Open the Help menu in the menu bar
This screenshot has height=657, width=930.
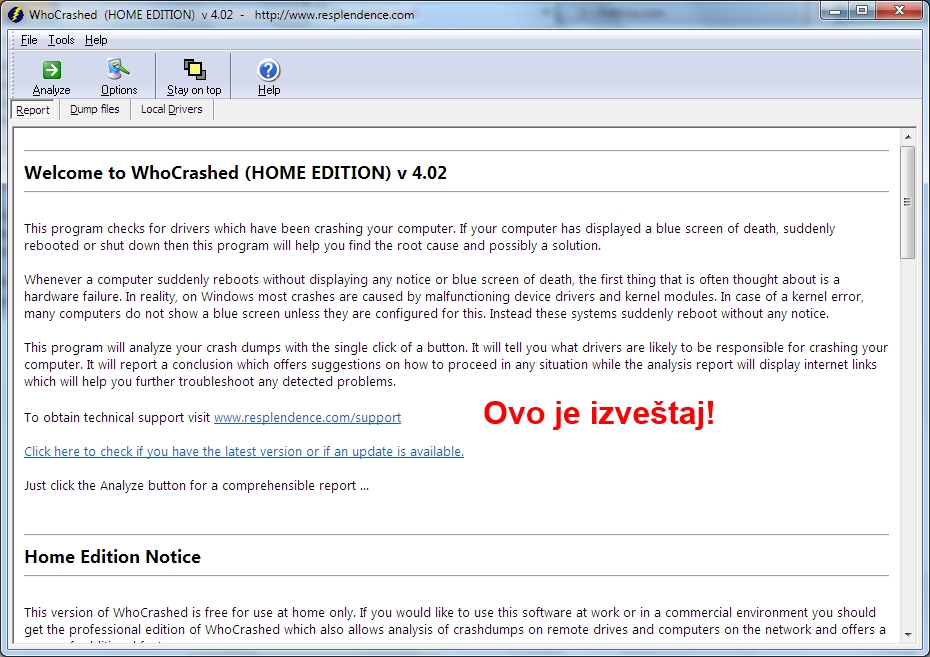click(95, 40)
